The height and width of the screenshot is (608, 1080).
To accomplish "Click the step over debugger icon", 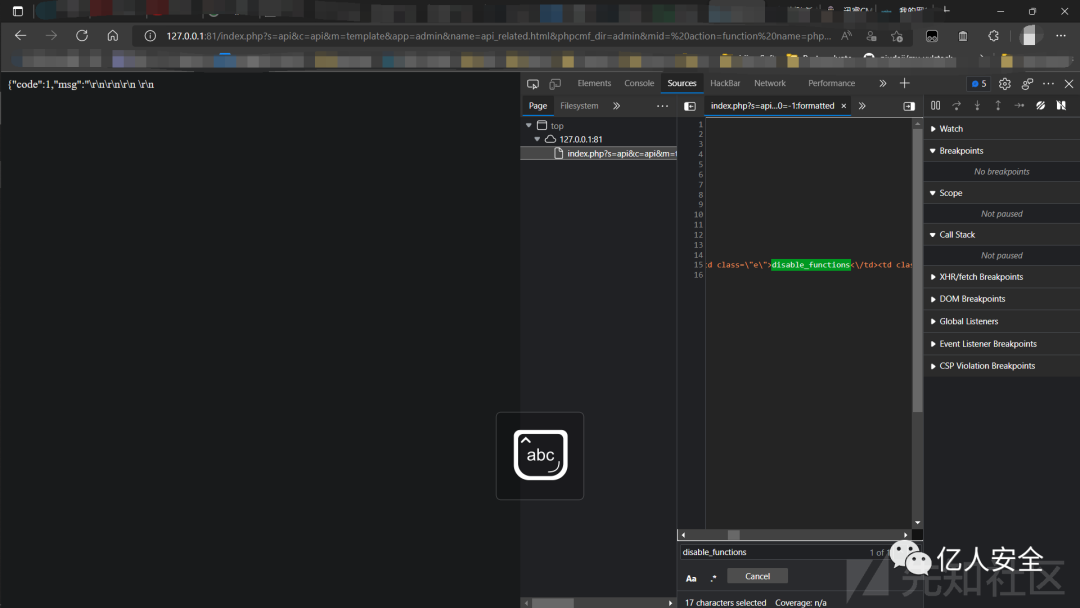I will coord(957,106).
